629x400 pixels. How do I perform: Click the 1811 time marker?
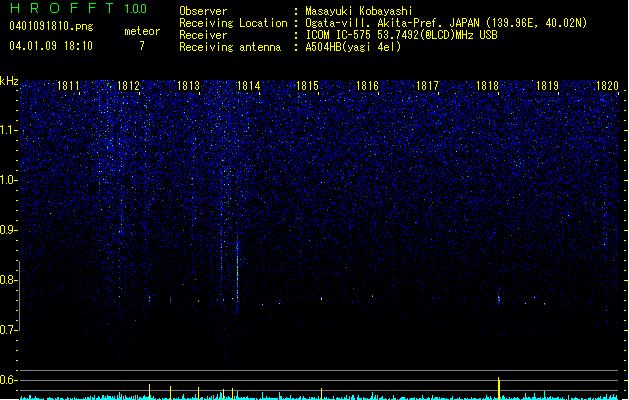click(68, 86)
